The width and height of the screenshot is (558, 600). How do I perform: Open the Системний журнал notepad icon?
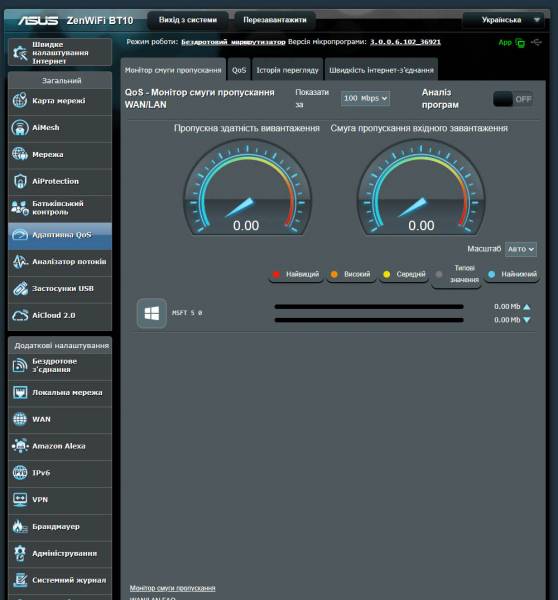(x=20, y=580)
